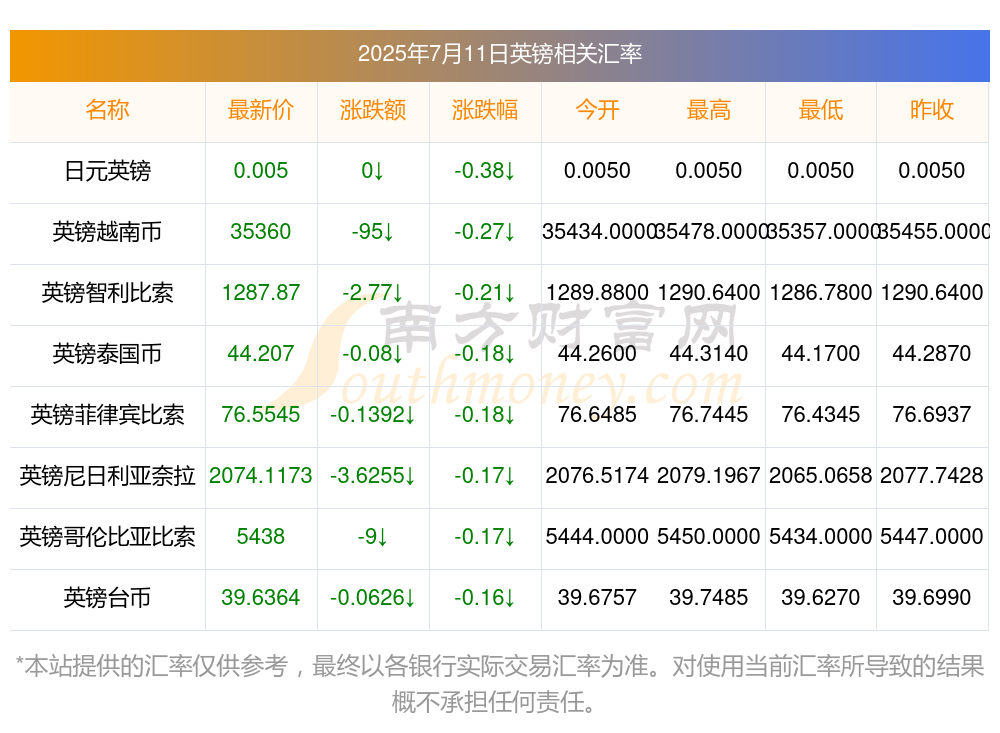Select the 英镑台币 row name
The image size is (1000, 733).
click(107, 598)
